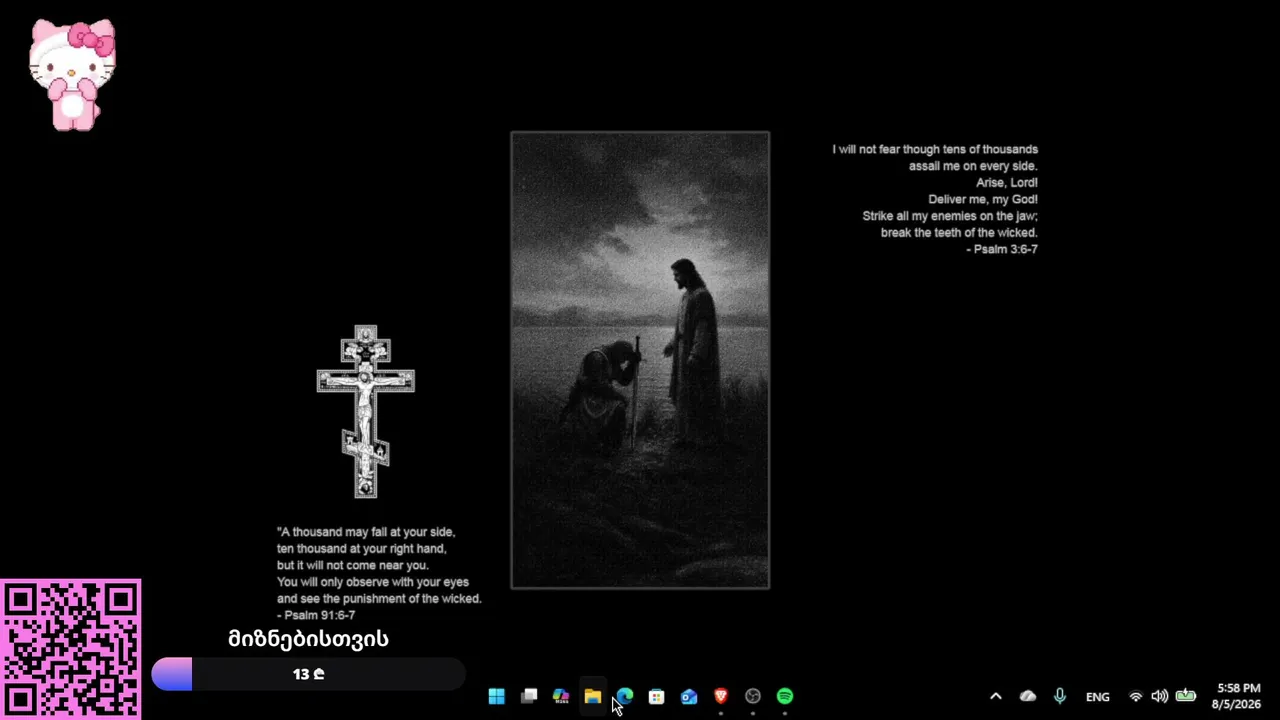Click 'Arise, Lord!' verse line
The width and height of the screenshot is (1280, 720).
coord(1007,183)
